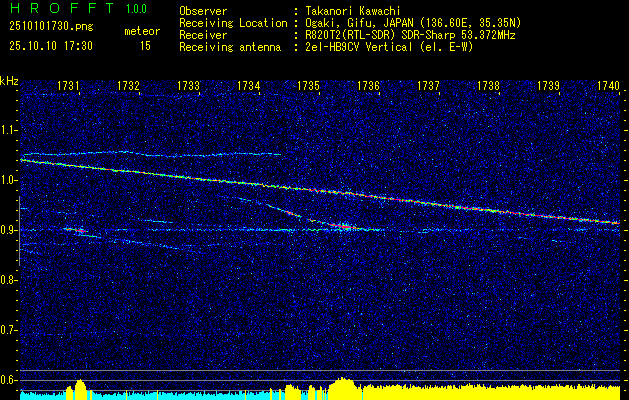Click the 0.9 frequency axis label
The height and width of the screenshot is (400, 629).
(x=9, y=230)
